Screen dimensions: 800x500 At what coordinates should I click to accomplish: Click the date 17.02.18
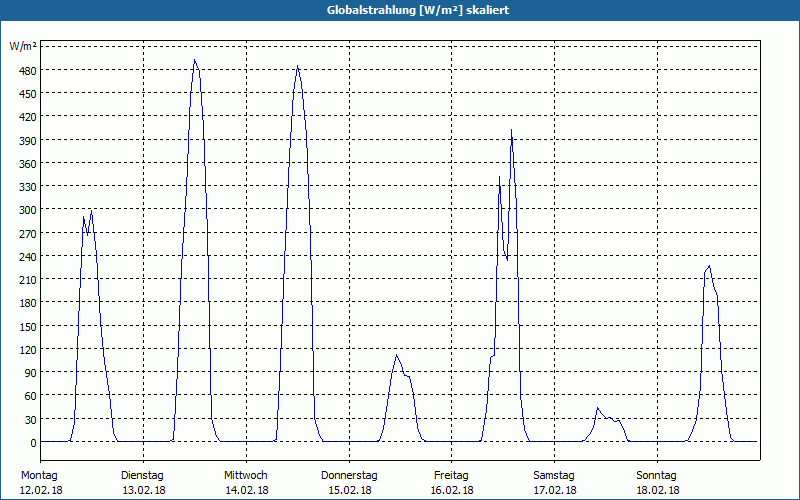coord(555,491)
